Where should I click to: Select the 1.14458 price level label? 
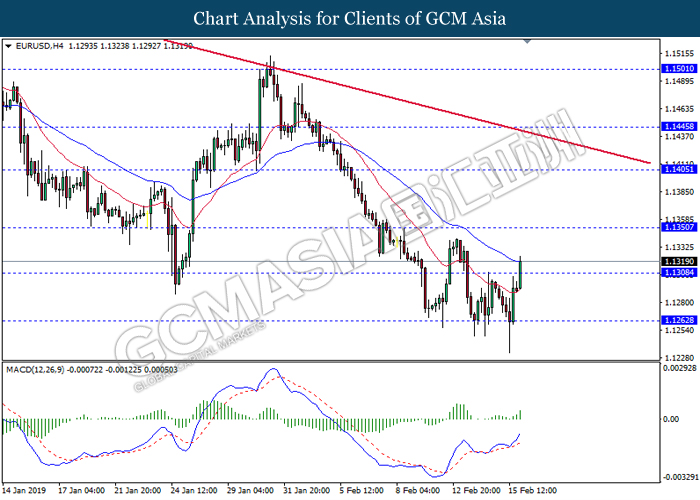click(679, 126)
